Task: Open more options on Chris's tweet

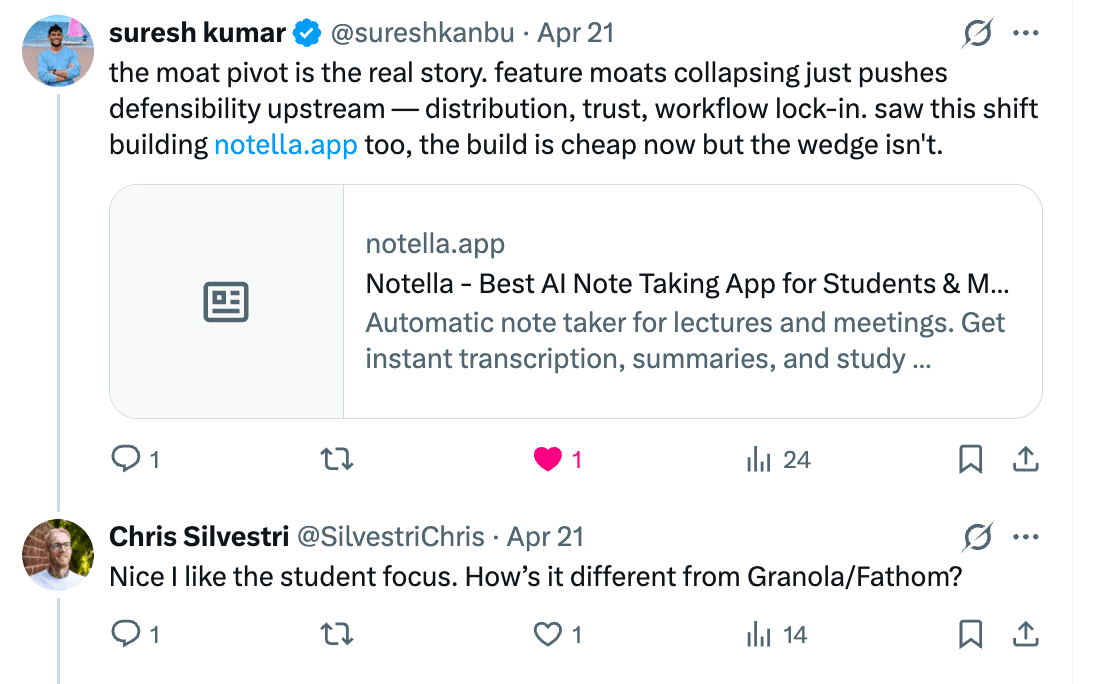Action: (x=1027, y=537)
